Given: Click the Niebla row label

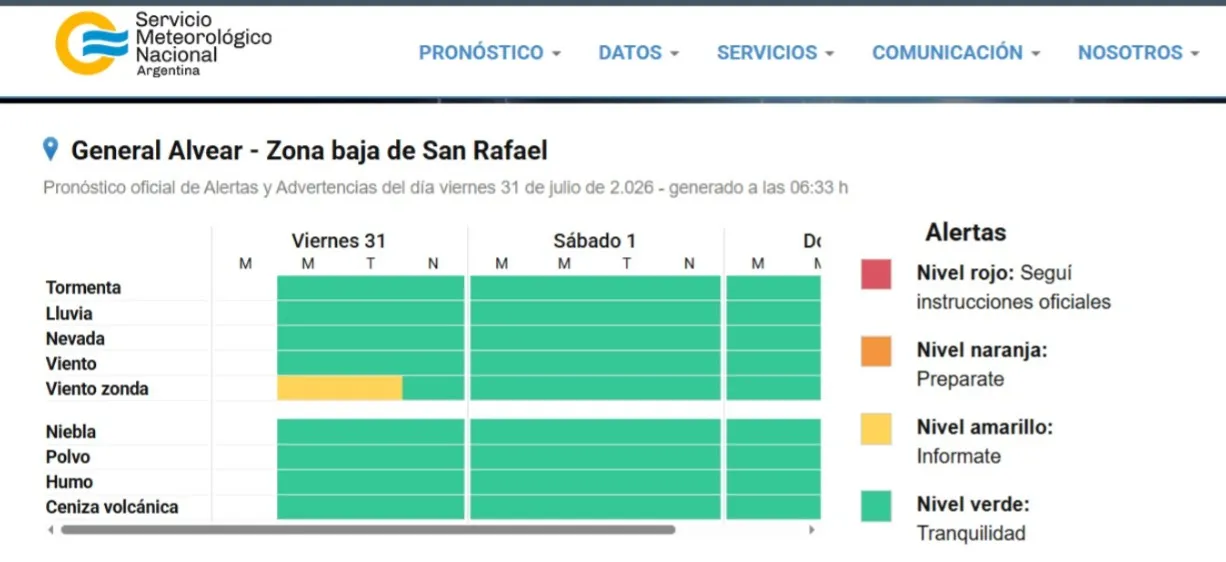Looking at the screenshot, I should pyautogui.click(x=71, y=432).
